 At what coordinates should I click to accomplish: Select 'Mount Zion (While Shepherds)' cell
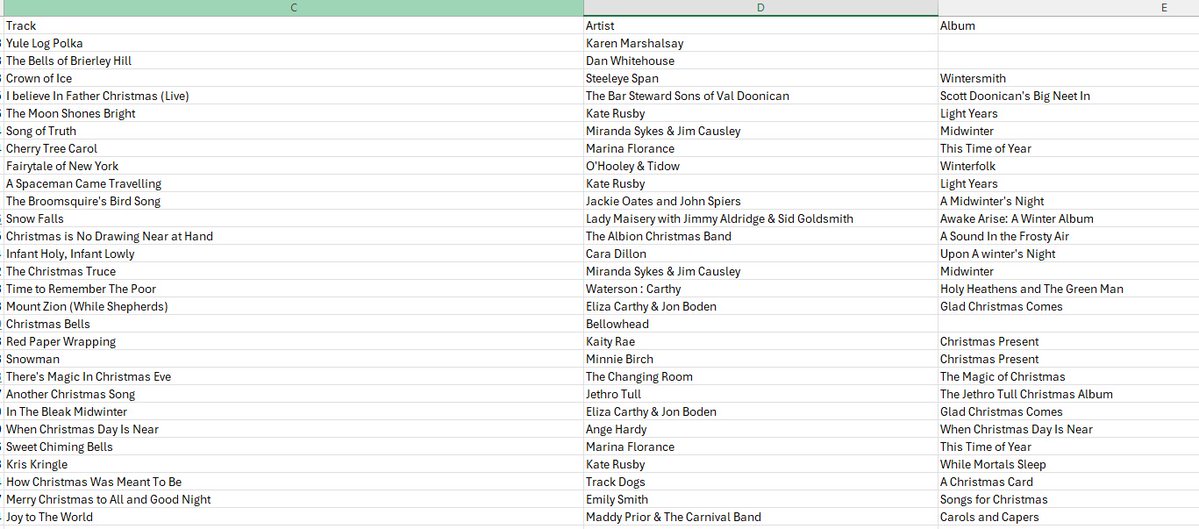pyautogui.click(x=294, y=307)
